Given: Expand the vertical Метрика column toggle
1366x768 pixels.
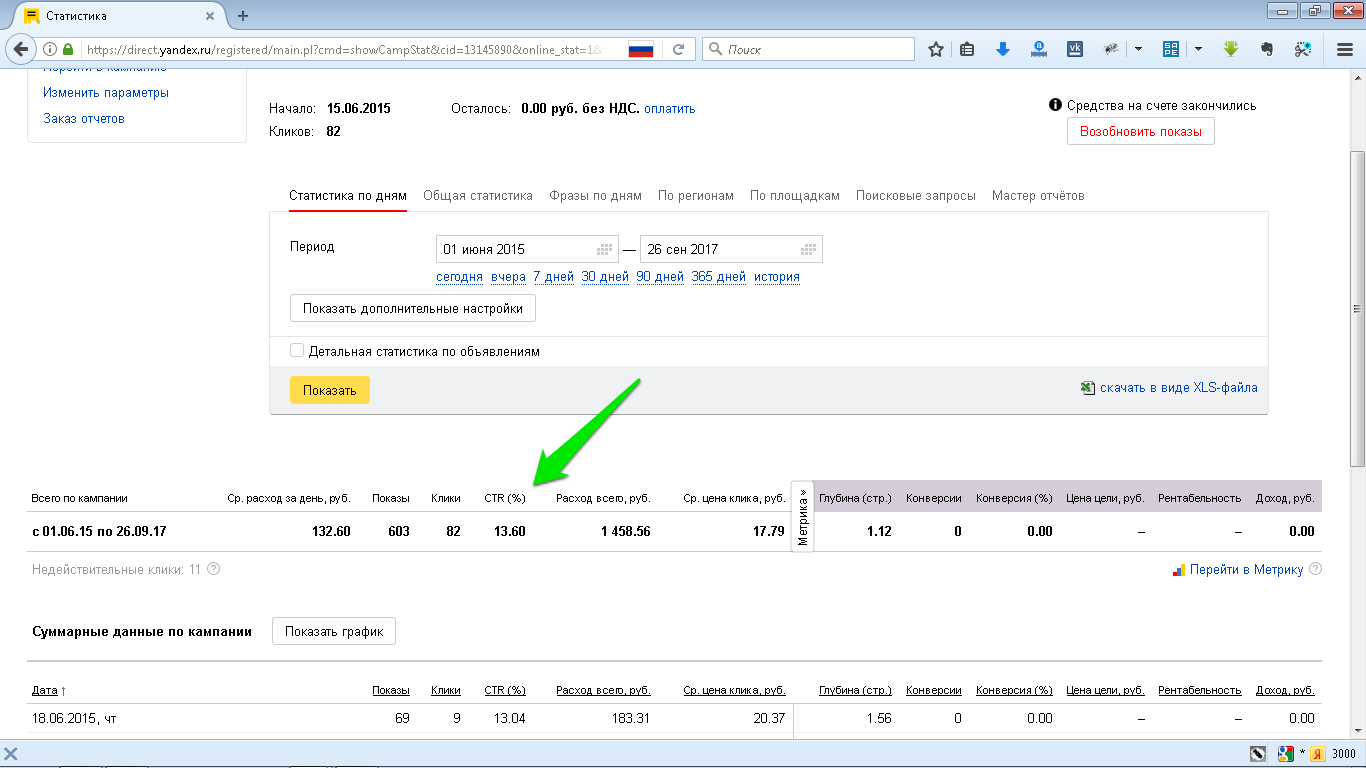Looking at the screenshot, I should point(803,516).
